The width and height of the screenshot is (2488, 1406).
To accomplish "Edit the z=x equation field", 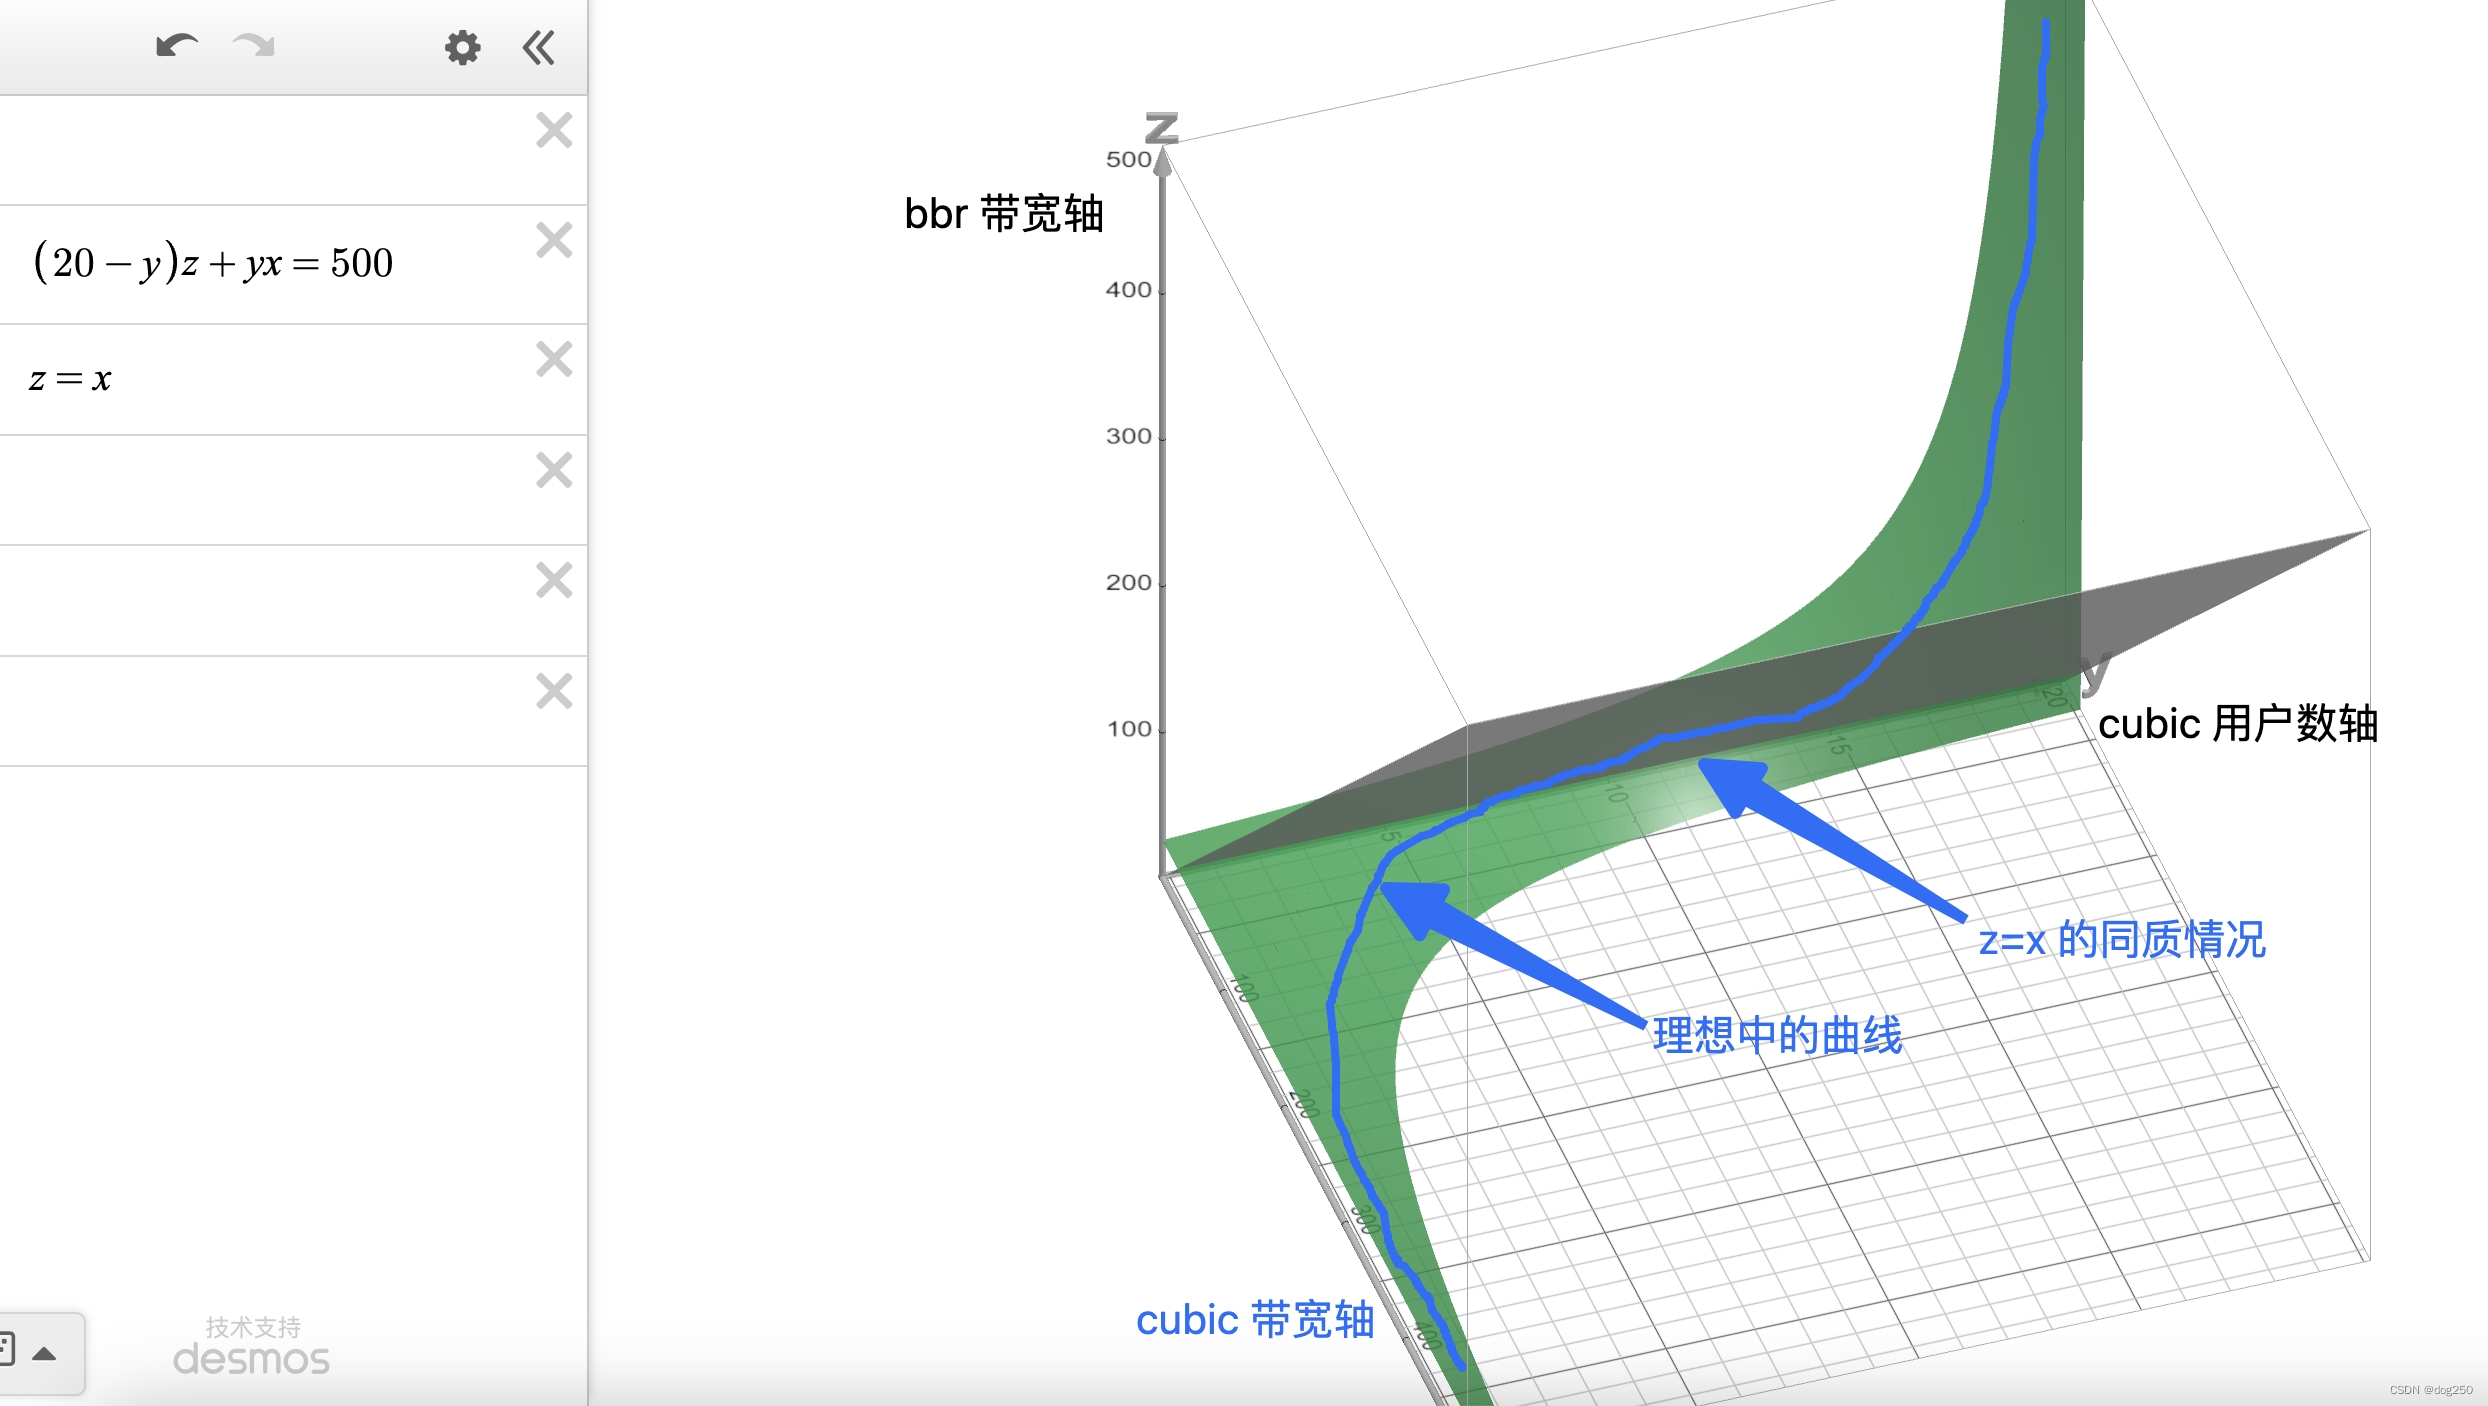I will (70, 379).
